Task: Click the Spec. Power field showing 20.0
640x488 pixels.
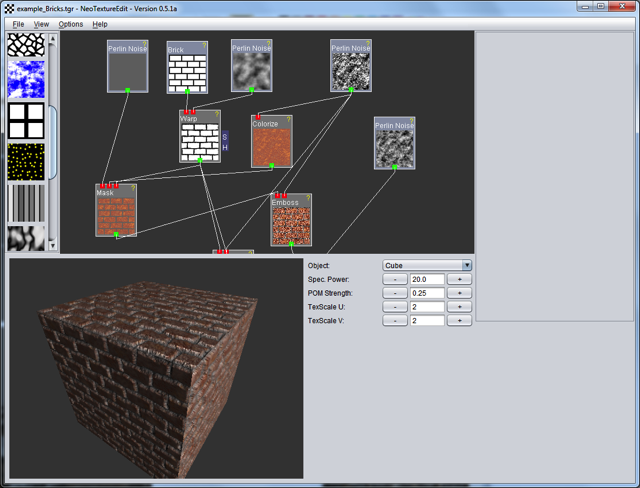Action: 427,279
